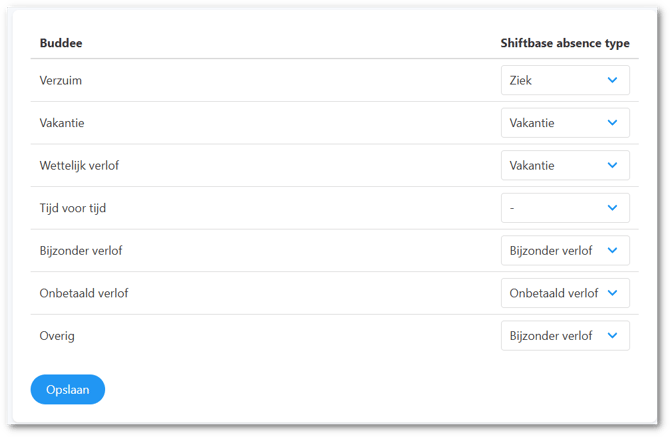Click the chevron arrow in the Wettelijk verlof row
670x437 pixels.
(x=612, y=165)
